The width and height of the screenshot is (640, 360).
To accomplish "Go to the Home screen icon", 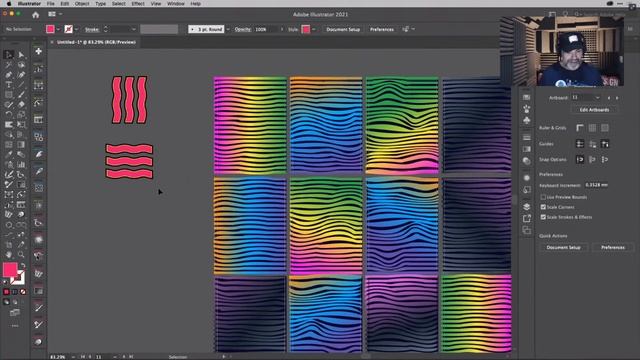I will pyautogui.click(x=36, y=15).
